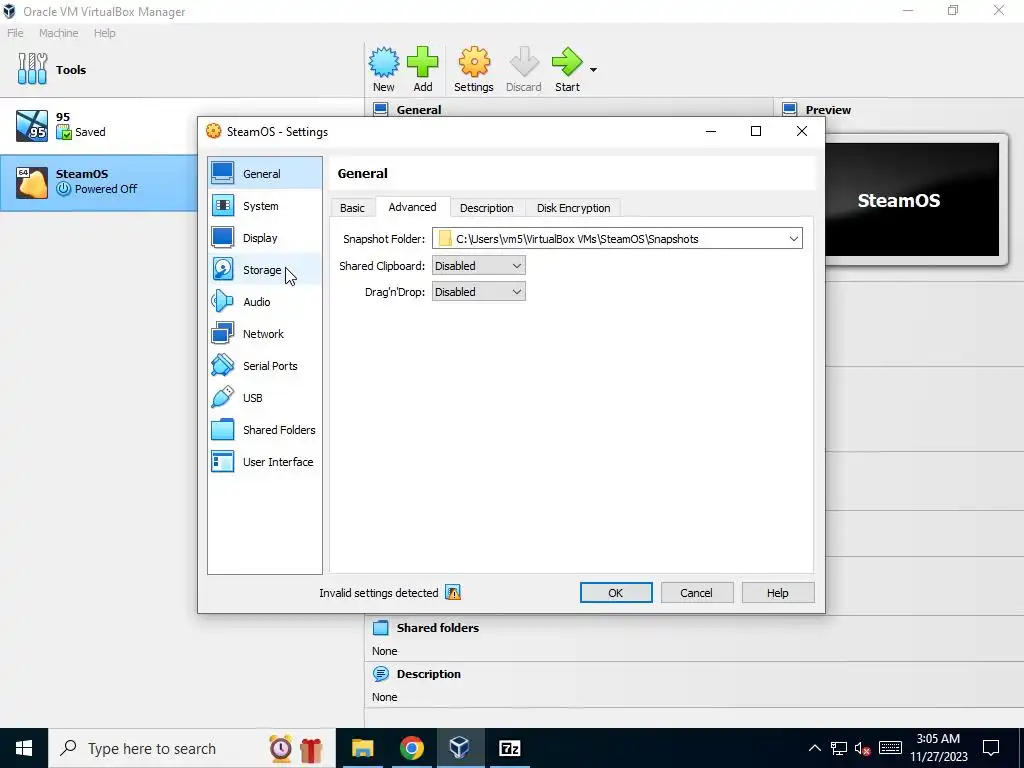The image size is (1024, 768).
Task: Switch to the Basic tab
Action: click(352, 208)
